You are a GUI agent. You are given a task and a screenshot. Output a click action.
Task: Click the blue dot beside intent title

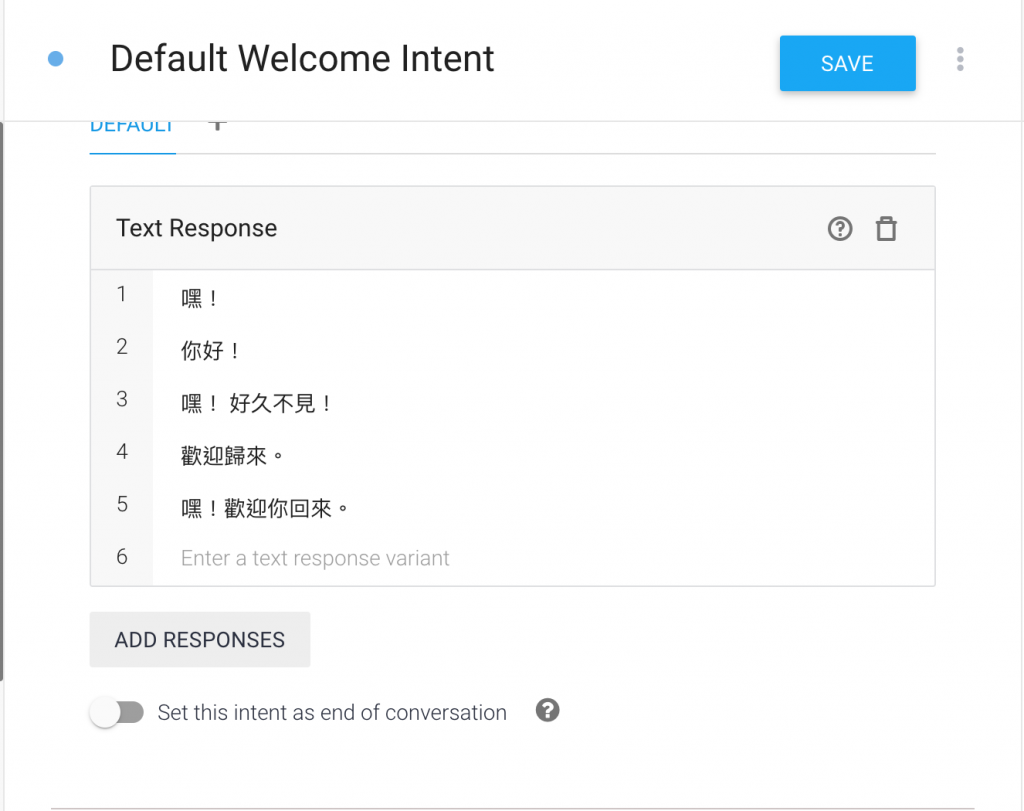click(x=56, y=59)
